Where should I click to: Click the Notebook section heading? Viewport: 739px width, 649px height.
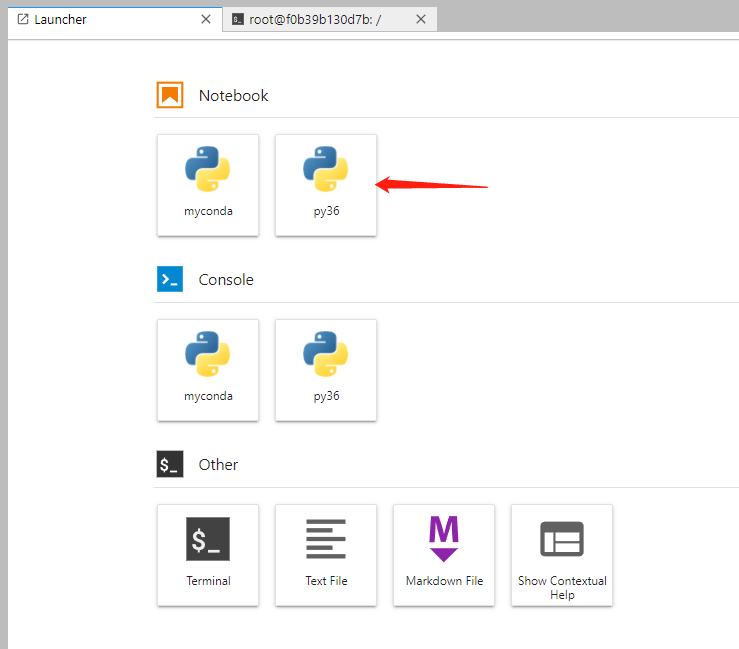[233, 96]
